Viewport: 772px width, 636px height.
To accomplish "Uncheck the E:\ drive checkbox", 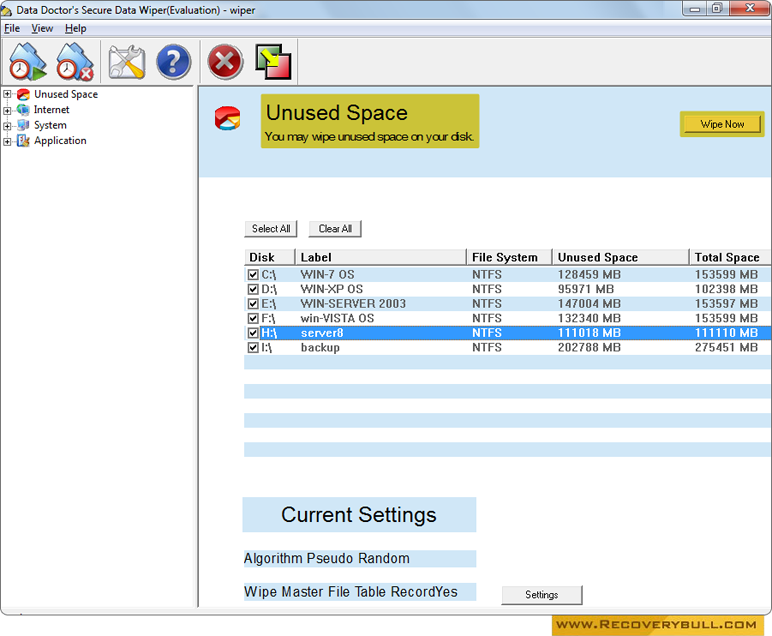I will (x=253, y=304).
